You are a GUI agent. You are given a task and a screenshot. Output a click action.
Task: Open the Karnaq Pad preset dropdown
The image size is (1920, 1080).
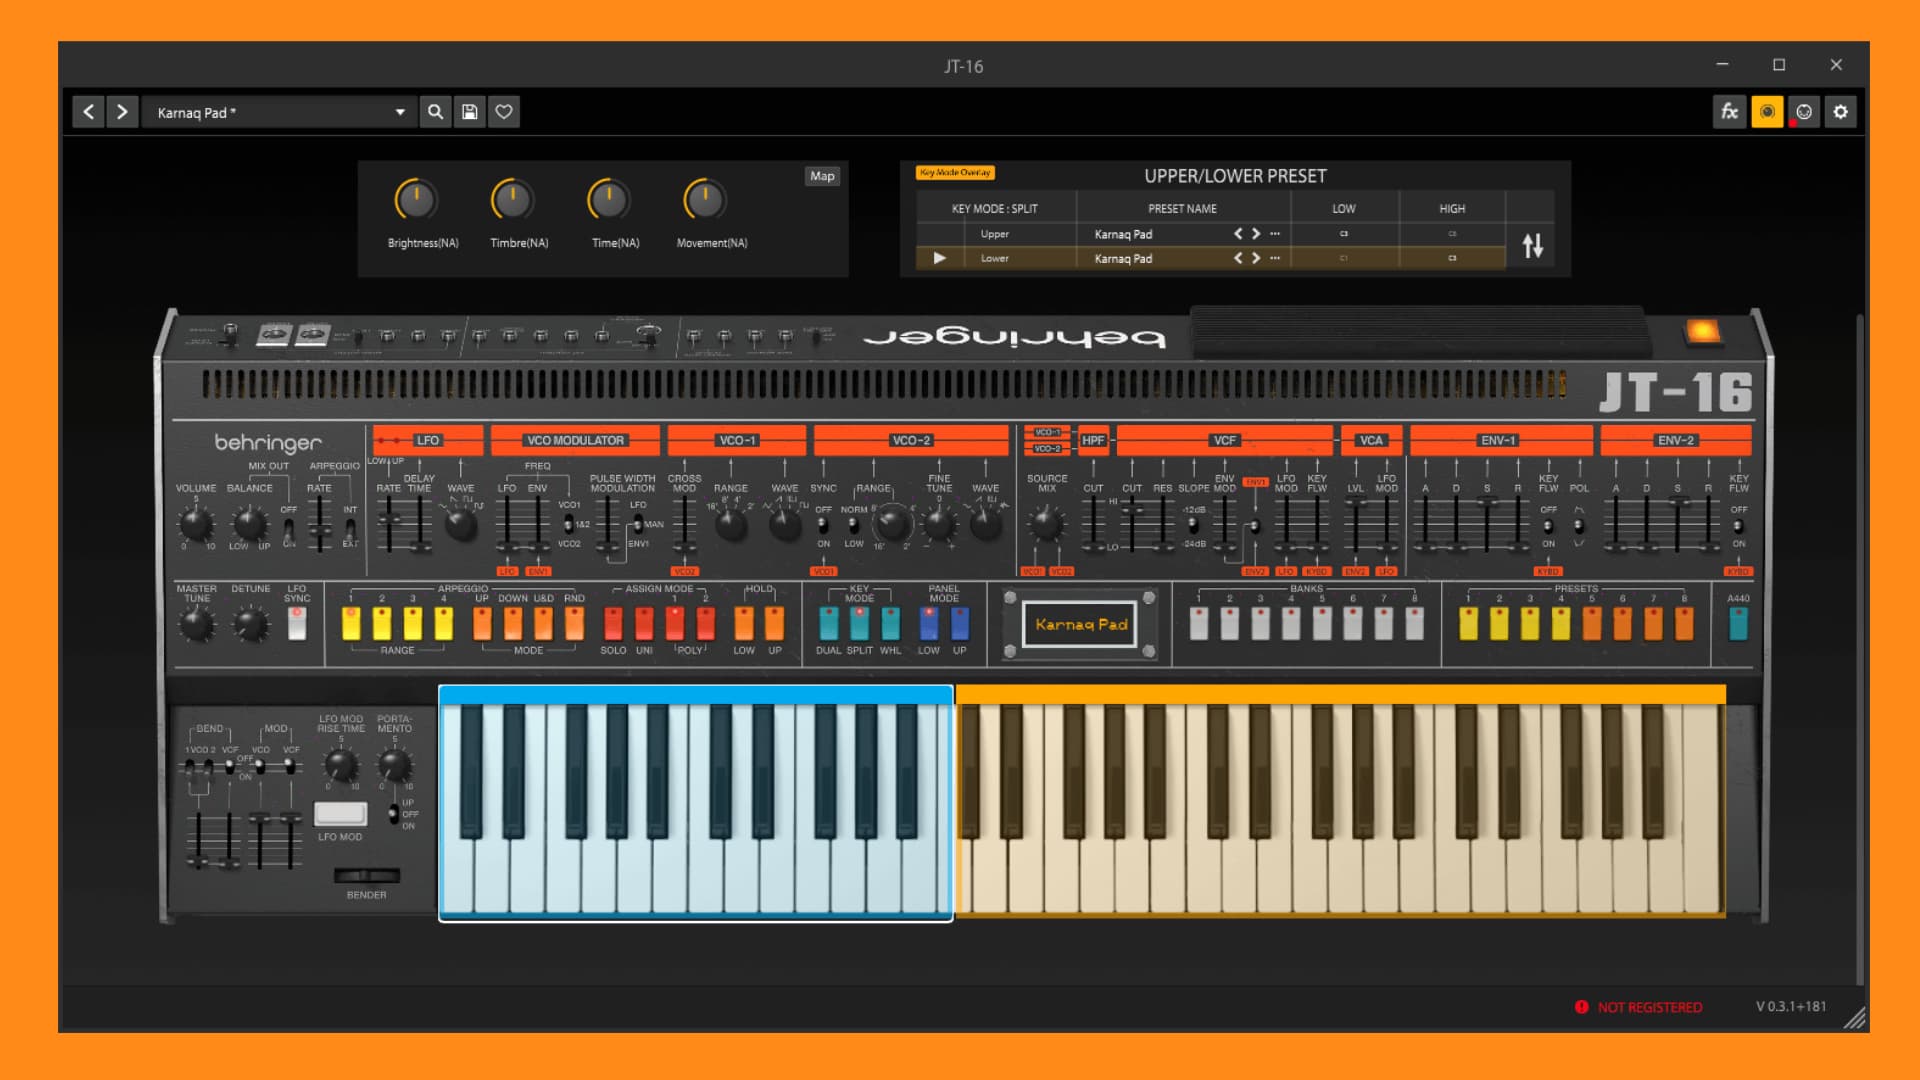(281, 112)
